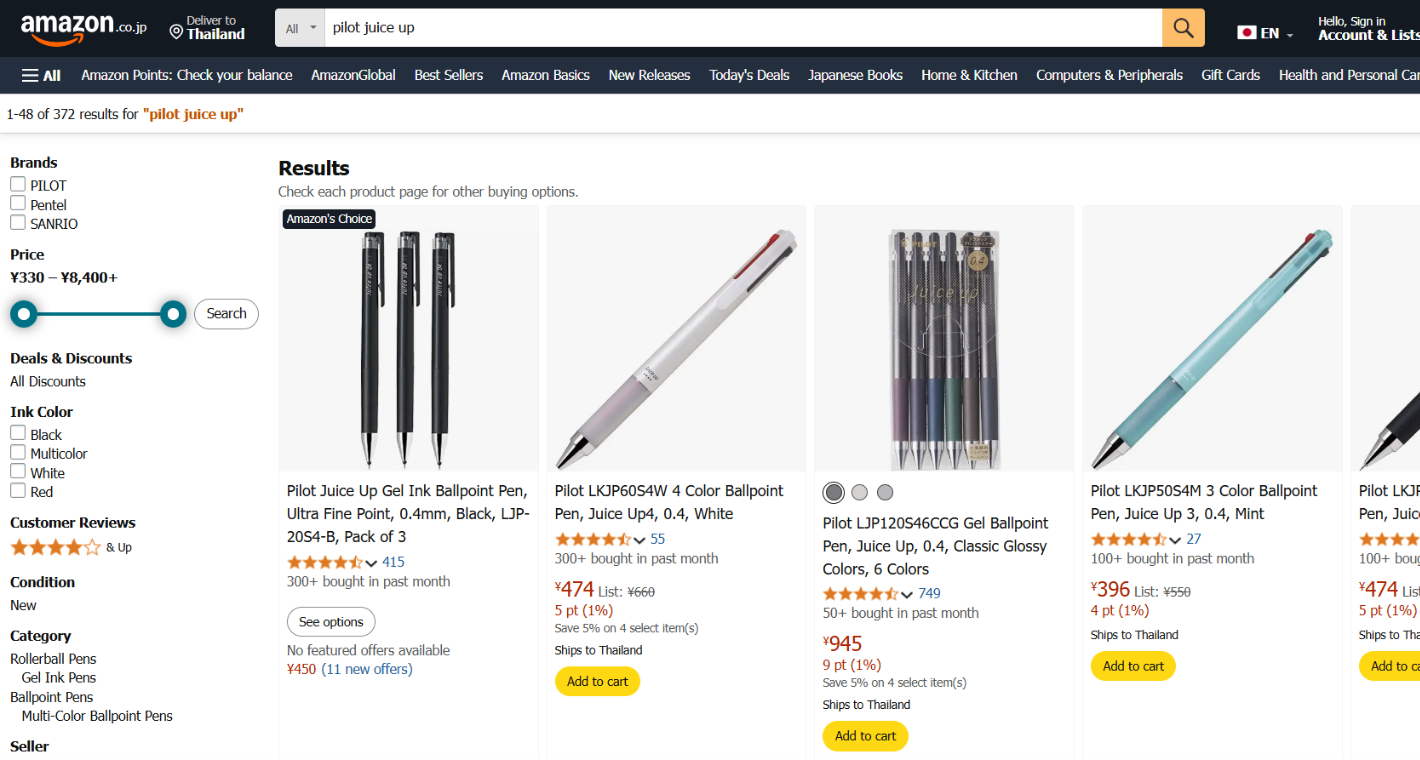Open Today's Deals navigation item
This screenshot has width=1420, height=760.
click(x=749, y=75)
